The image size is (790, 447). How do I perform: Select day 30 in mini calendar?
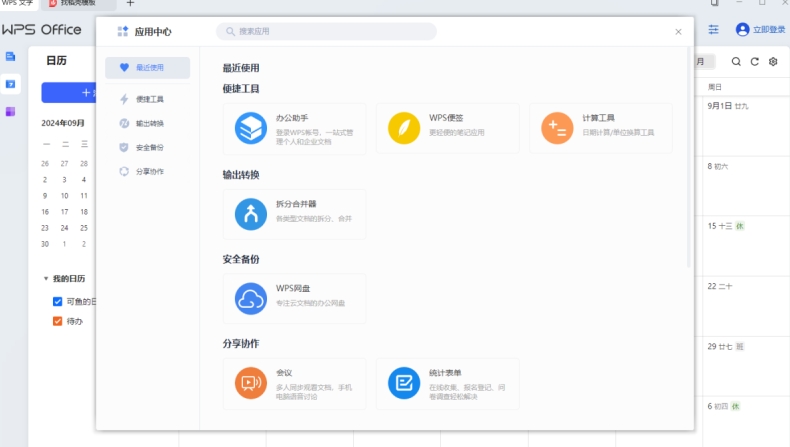(x=45, y=244)
